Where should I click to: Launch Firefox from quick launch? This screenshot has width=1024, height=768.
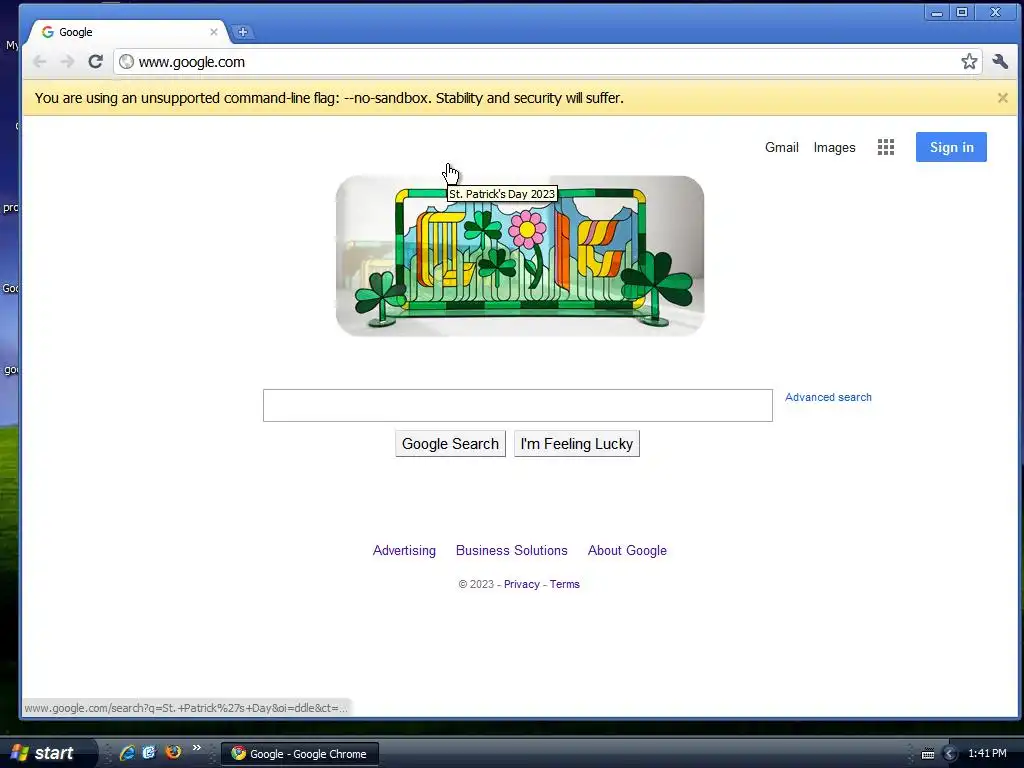(173, 752)
